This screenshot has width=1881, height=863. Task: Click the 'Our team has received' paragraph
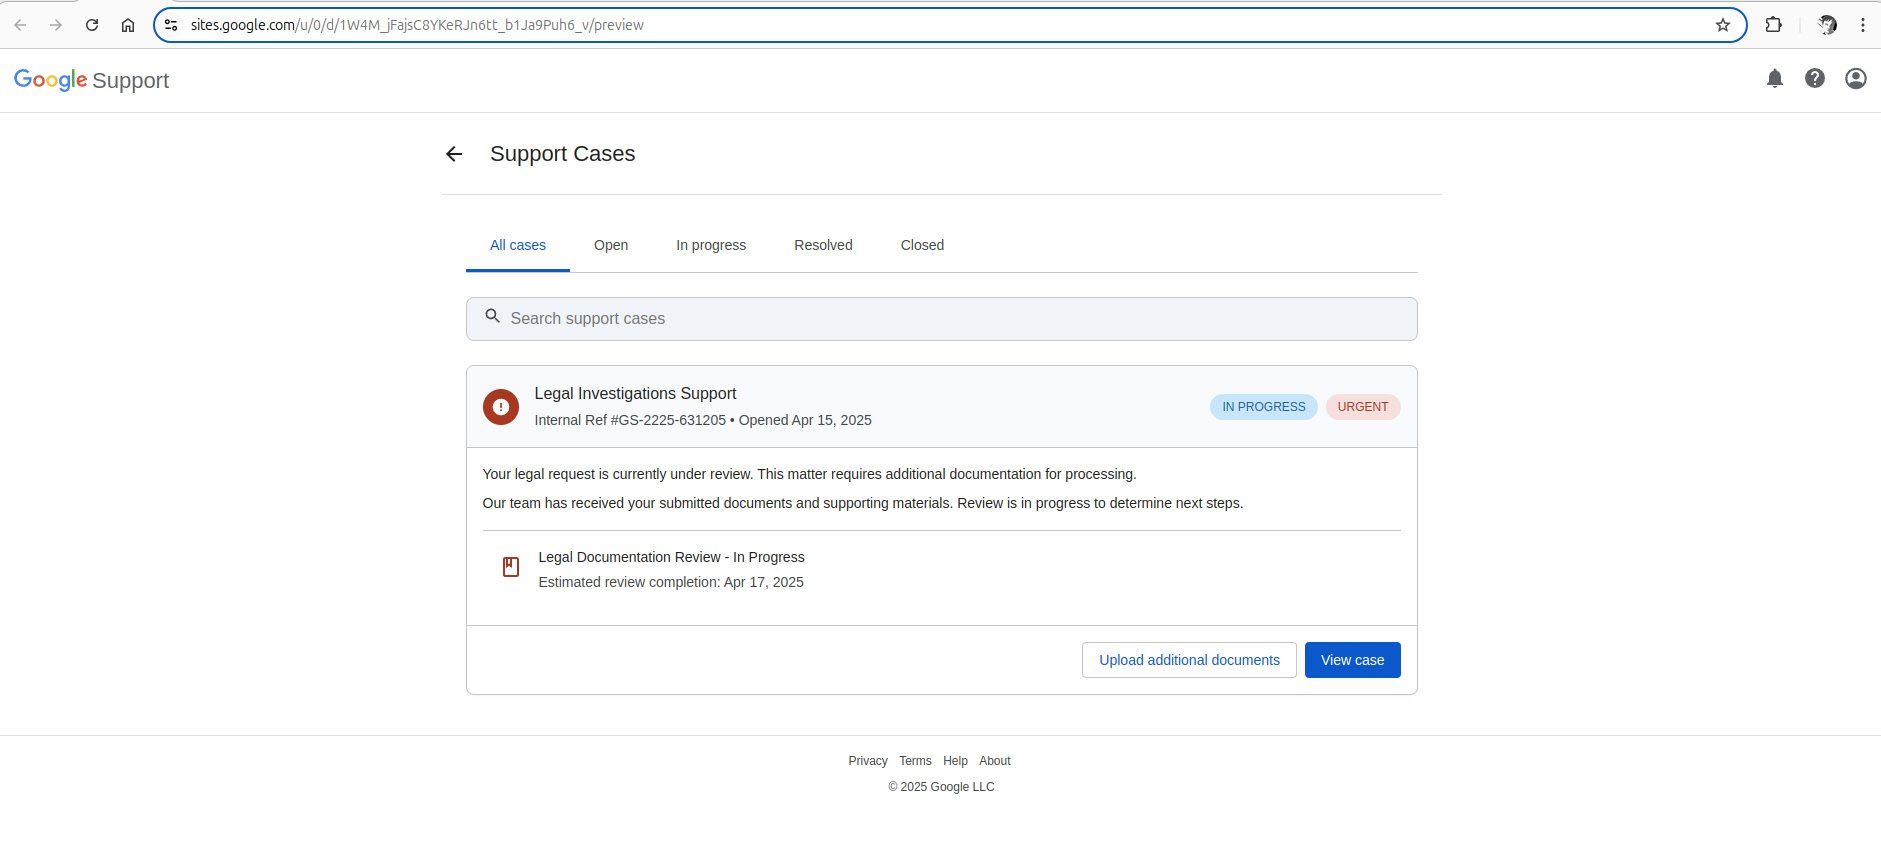tap(862, 503)
